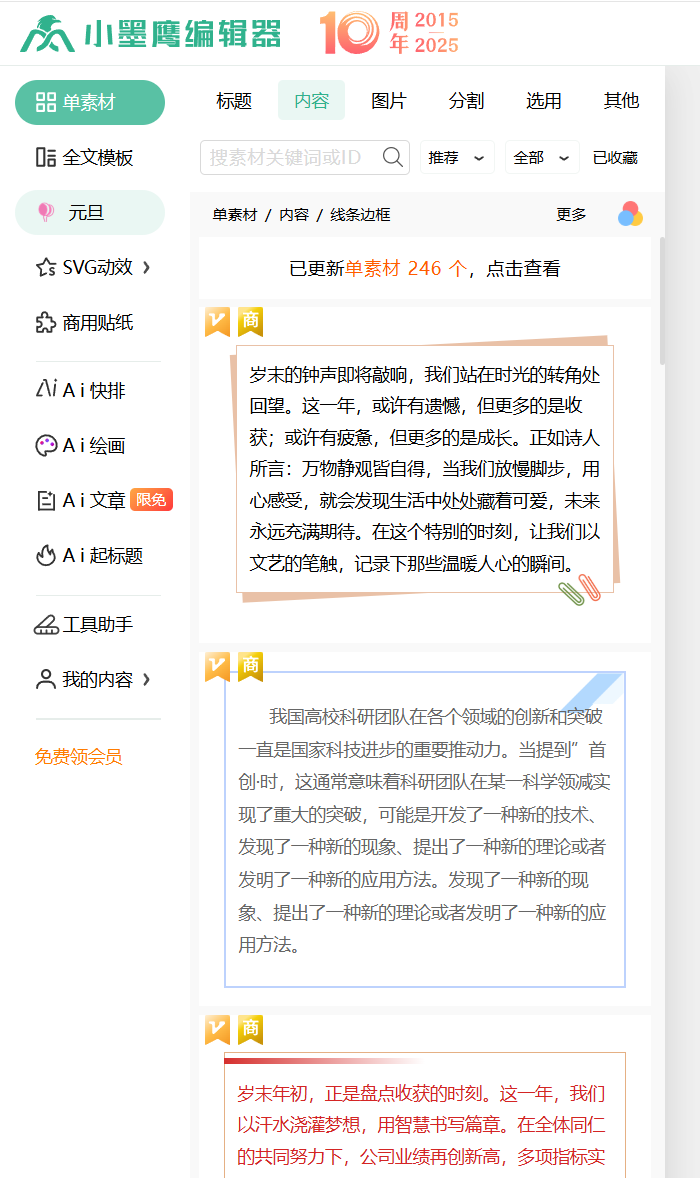Switch to the 标题 tab
The image size is (700, 1178).
pyautogui.click(x=234, y=101)
